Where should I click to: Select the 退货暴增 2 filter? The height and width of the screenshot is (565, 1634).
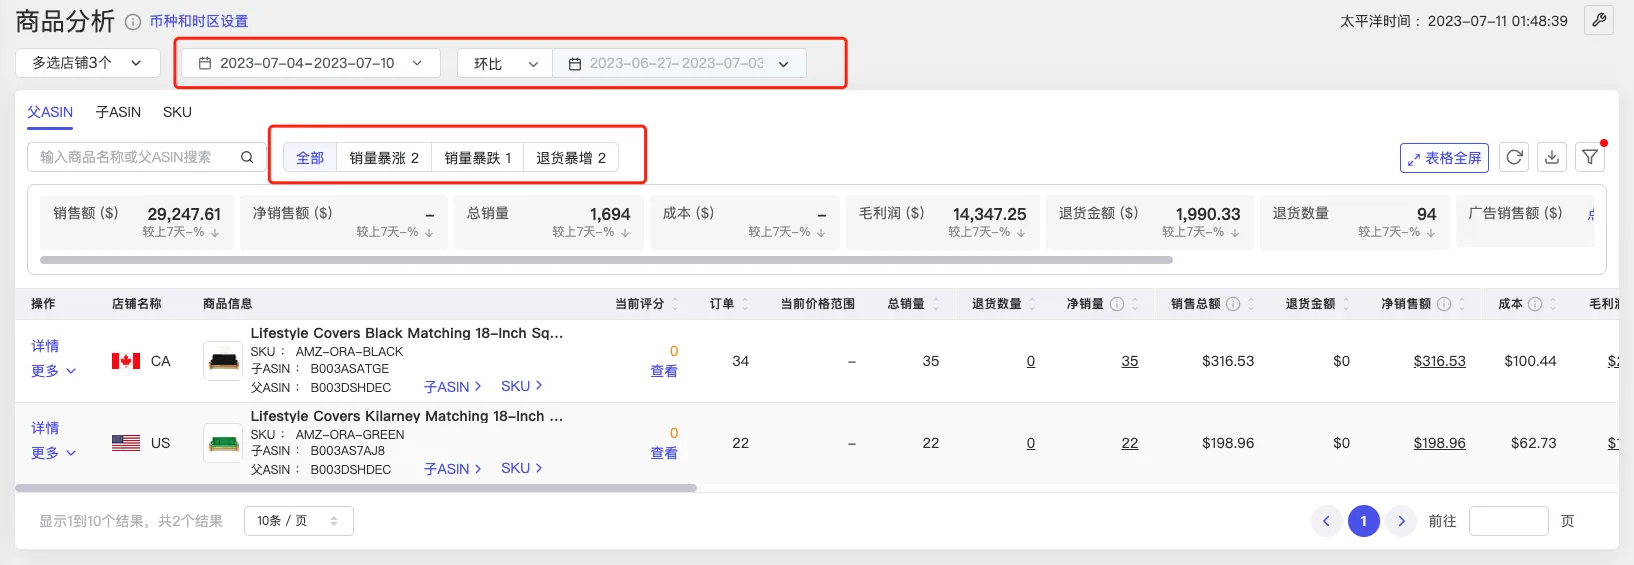tap(571, 158)
